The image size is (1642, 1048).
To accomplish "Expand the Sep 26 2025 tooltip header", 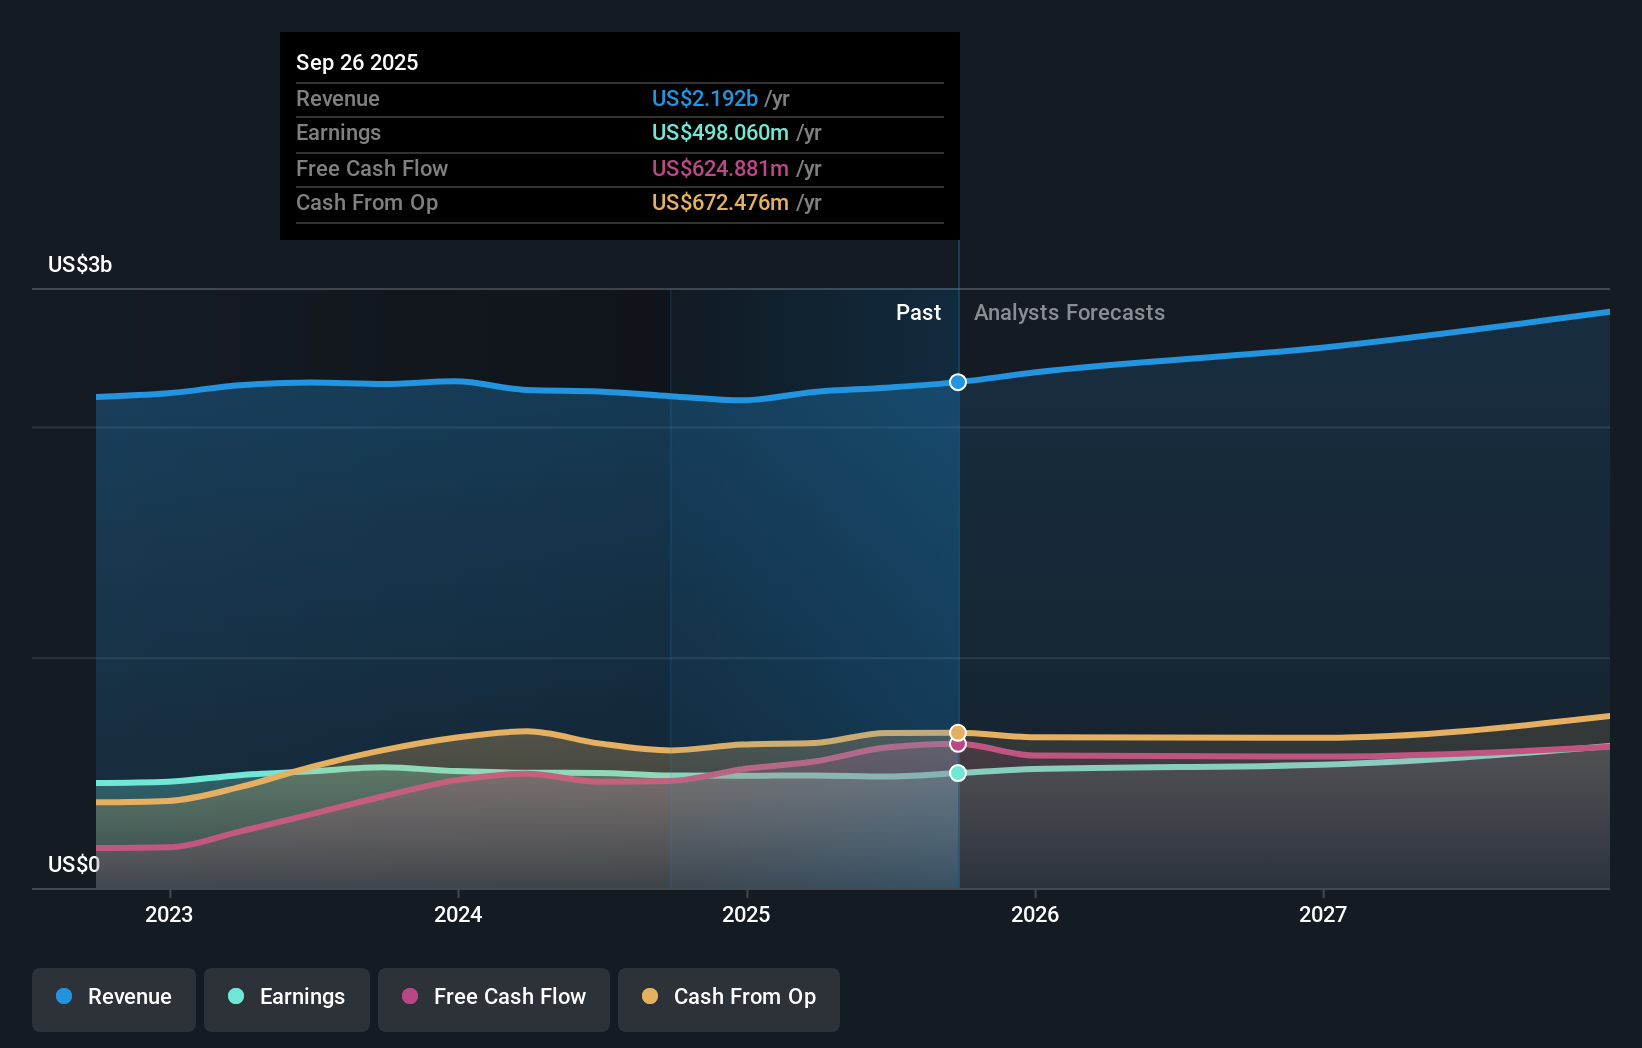I will coord(356,61).
